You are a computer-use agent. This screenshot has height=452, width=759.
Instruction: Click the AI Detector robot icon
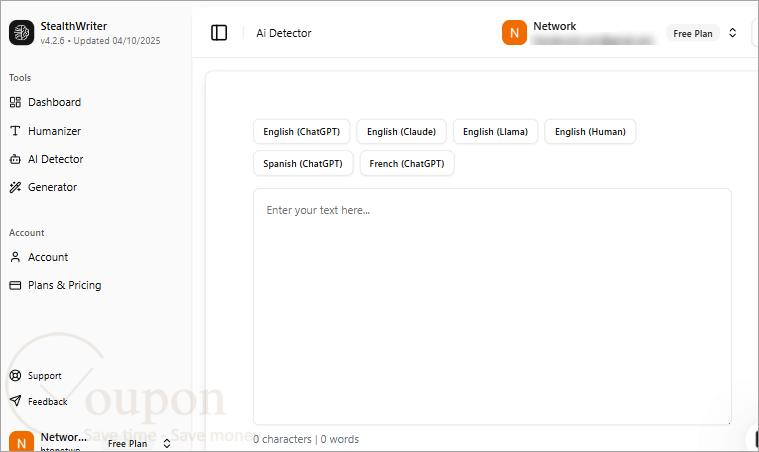coord(15,159)
